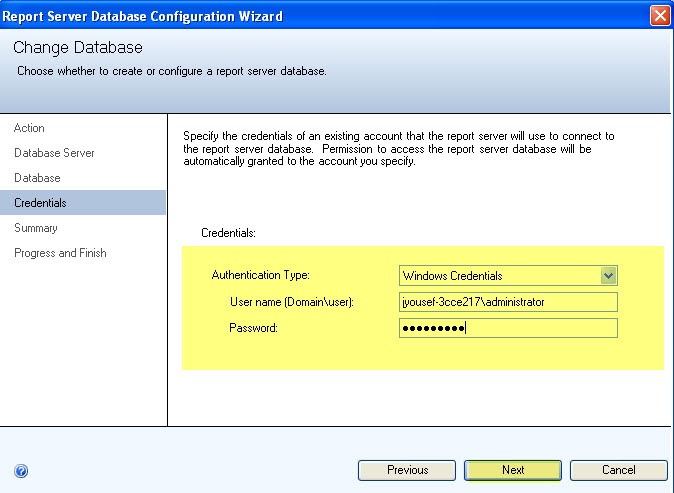Select the Credentials step
Viewport: 674px width, 493px height.
click(x=83, y=202)
